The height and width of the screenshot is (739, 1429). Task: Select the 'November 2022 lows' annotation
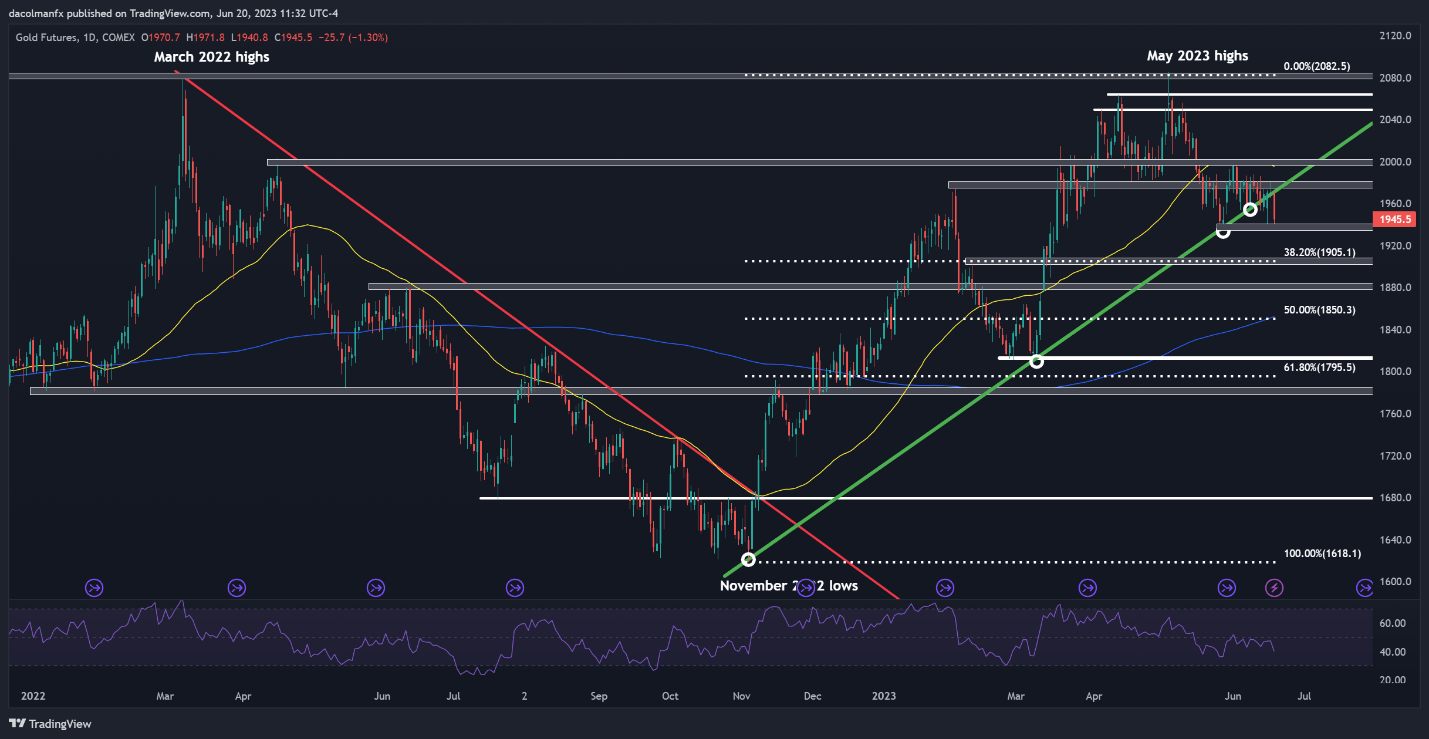(x=789, y=586)
